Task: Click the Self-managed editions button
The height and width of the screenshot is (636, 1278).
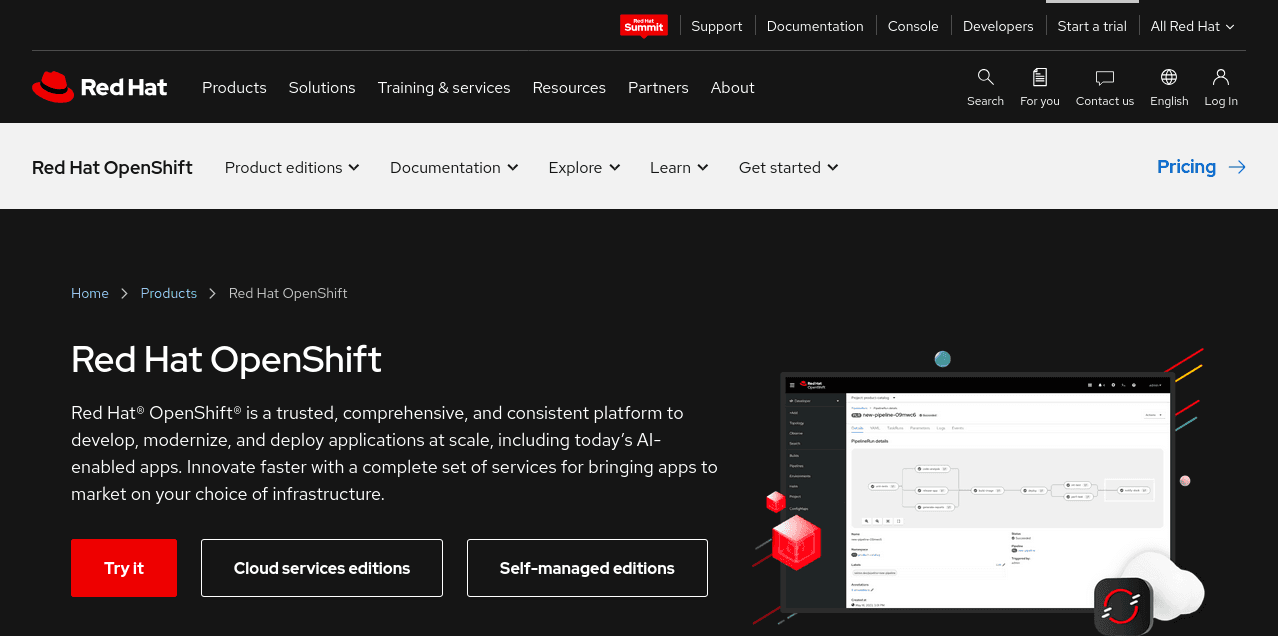Action: coord(587,568)
